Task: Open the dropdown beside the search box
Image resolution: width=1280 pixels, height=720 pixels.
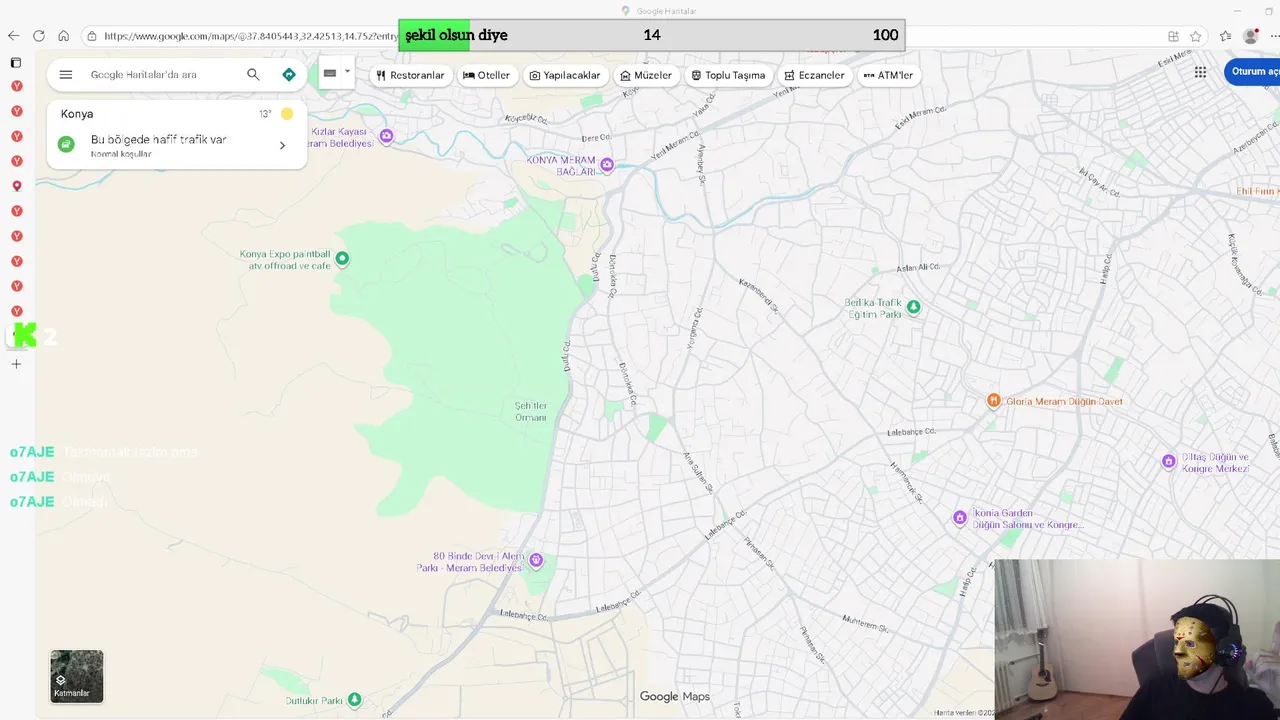Action: click(337, 73)
